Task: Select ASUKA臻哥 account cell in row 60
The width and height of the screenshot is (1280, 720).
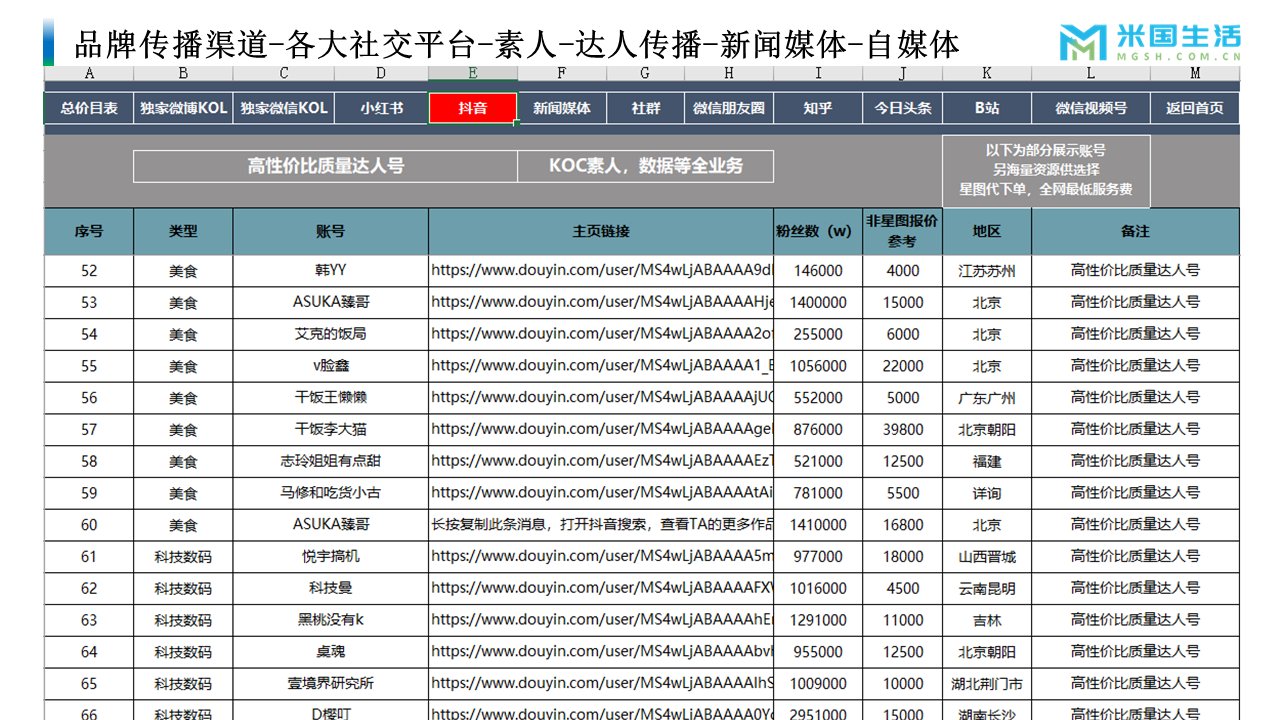Action: pyautogui.click(x=331, y=524)
